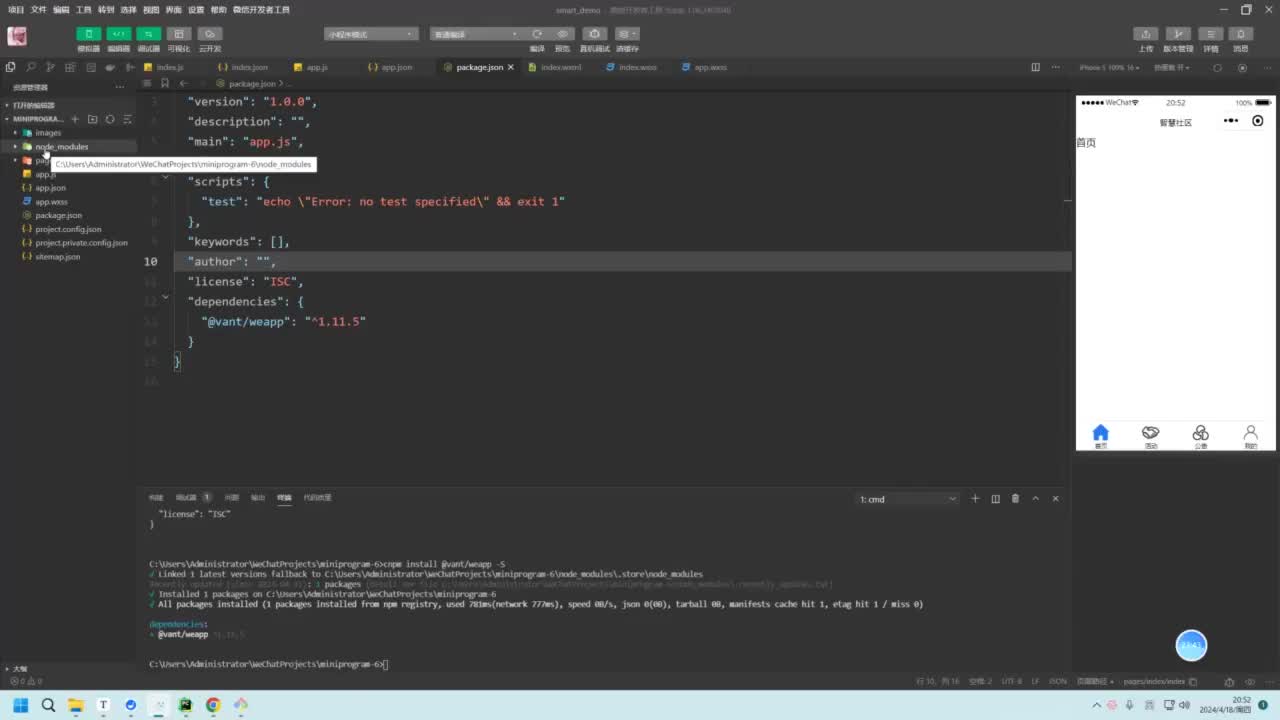Screen dimensions: 1280x720
Task: Open the 编辑 menu
Action: pyautogui.click(x=61, y=10)
